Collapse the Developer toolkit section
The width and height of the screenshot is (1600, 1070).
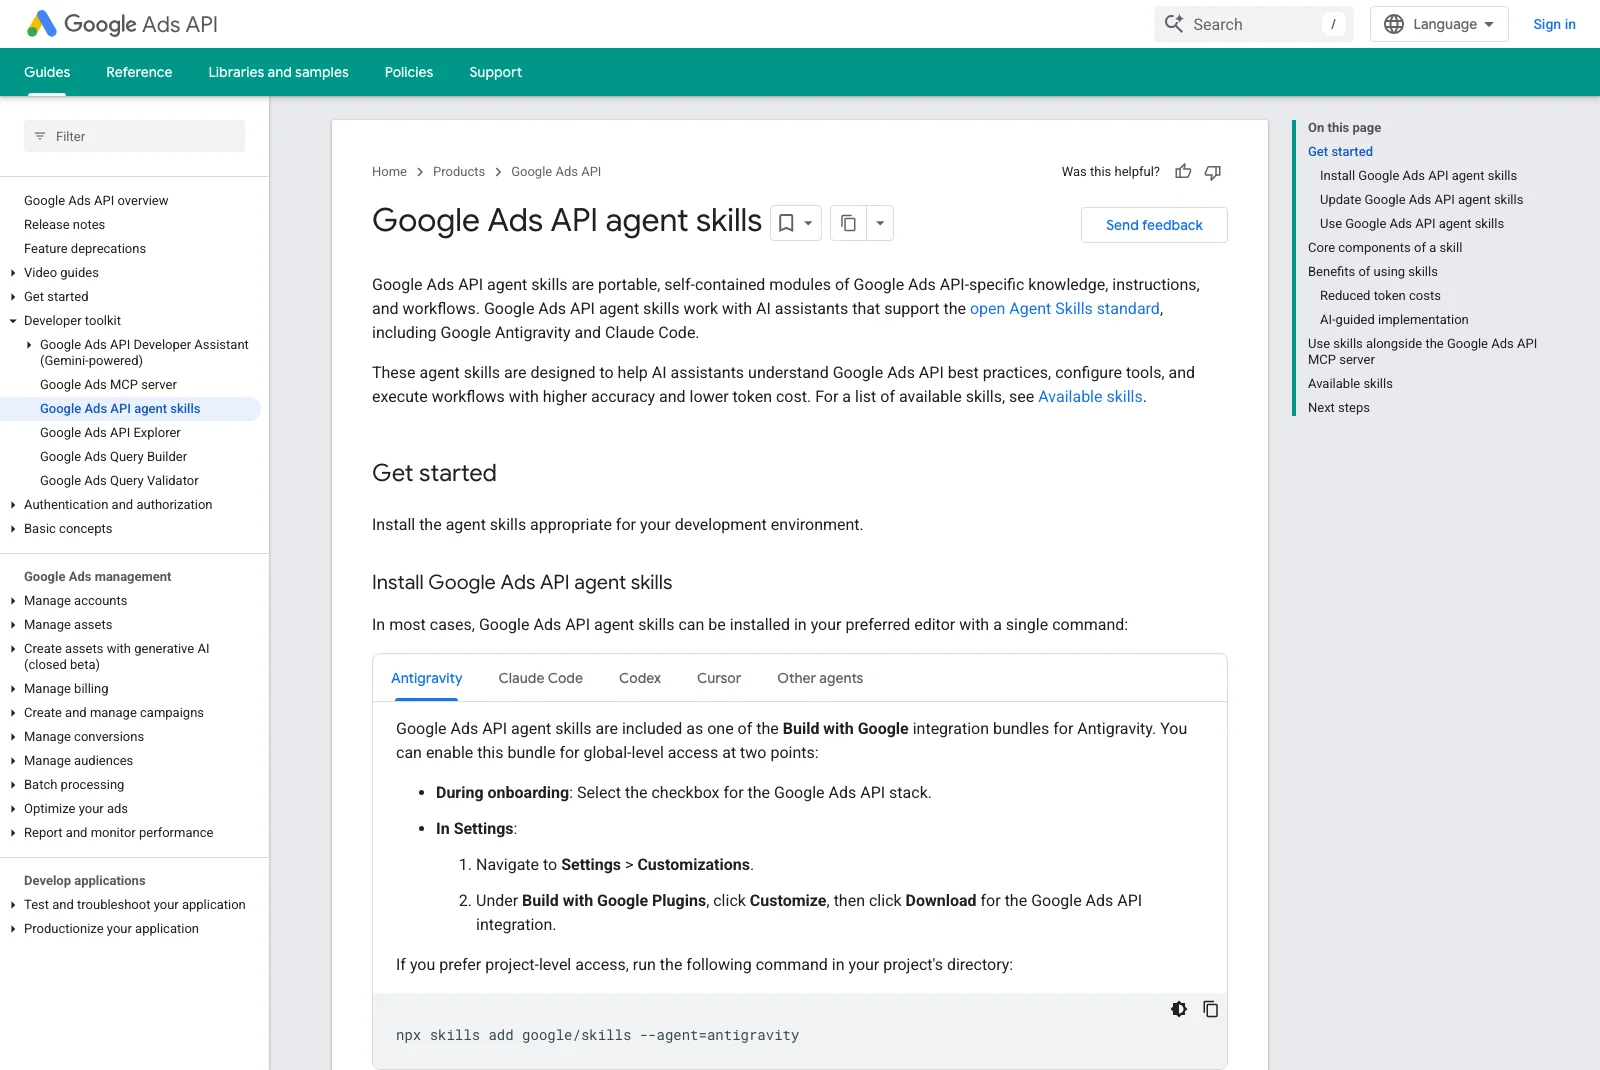tap(13, 321)
